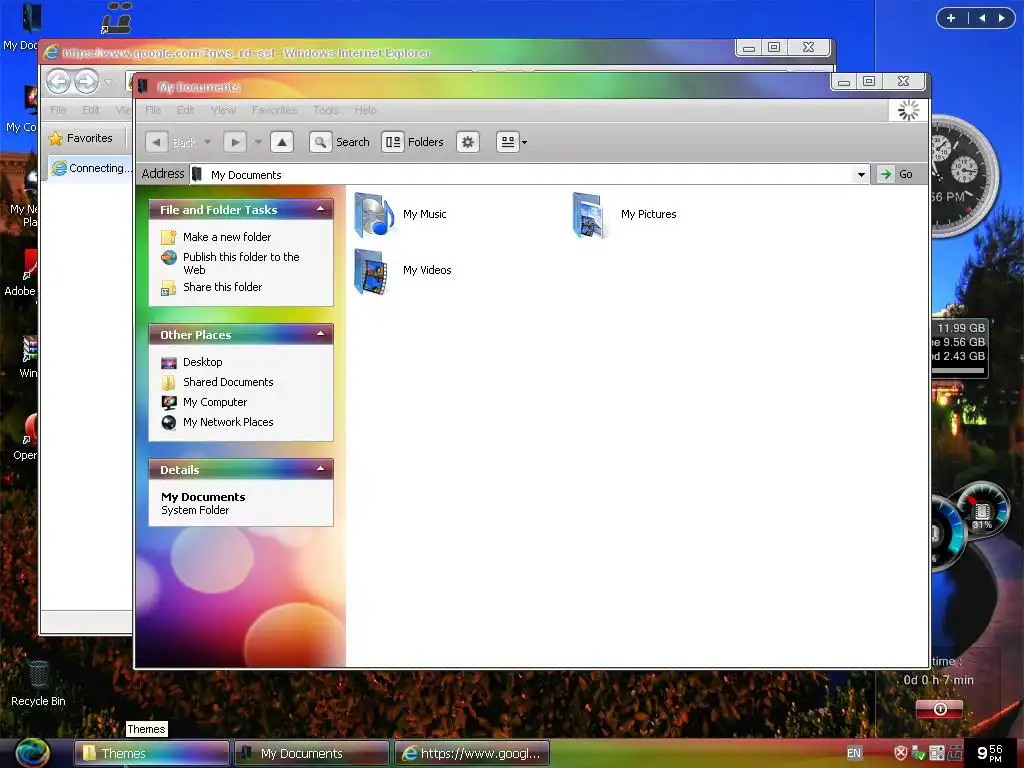This screenshot has width=1024, height=768.
Task: Click the Forward arrow toolbar button
Action: [234, 142]
